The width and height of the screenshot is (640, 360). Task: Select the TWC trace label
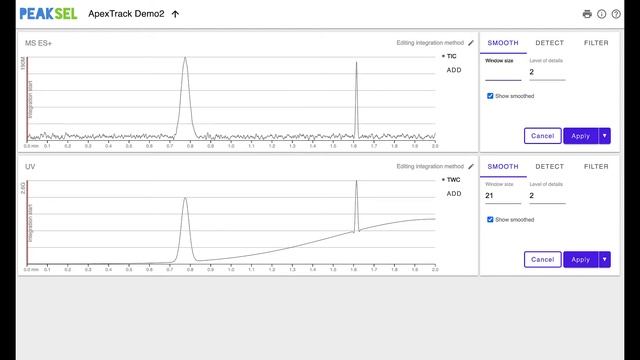point(453,180)
